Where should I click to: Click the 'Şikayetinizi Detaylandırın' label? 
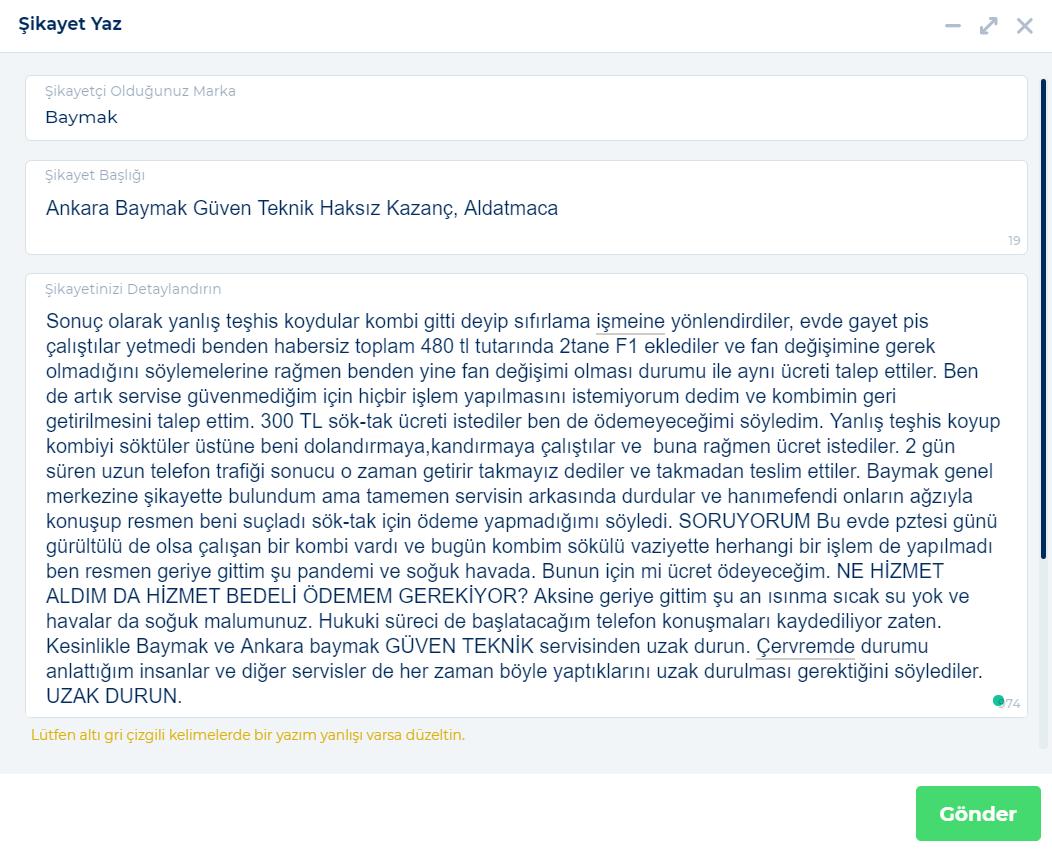[x=133, y=289]
